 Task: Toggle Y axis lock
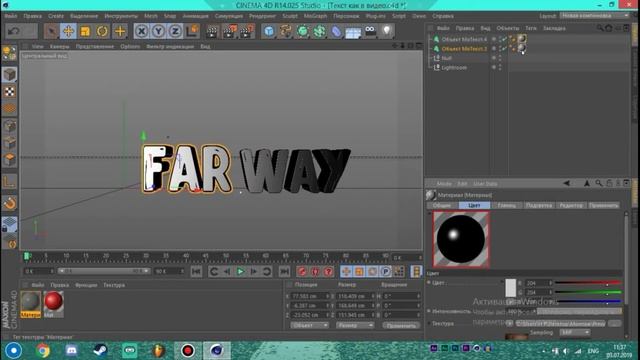158,31
